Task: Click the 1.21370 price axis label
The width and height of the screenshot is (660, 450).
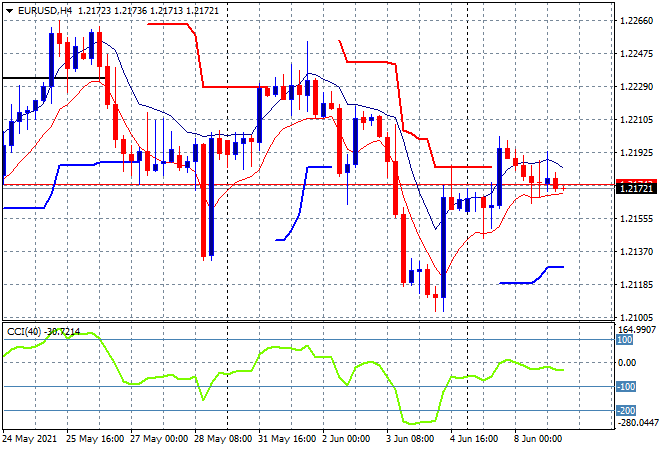Action: click(636, 252)
